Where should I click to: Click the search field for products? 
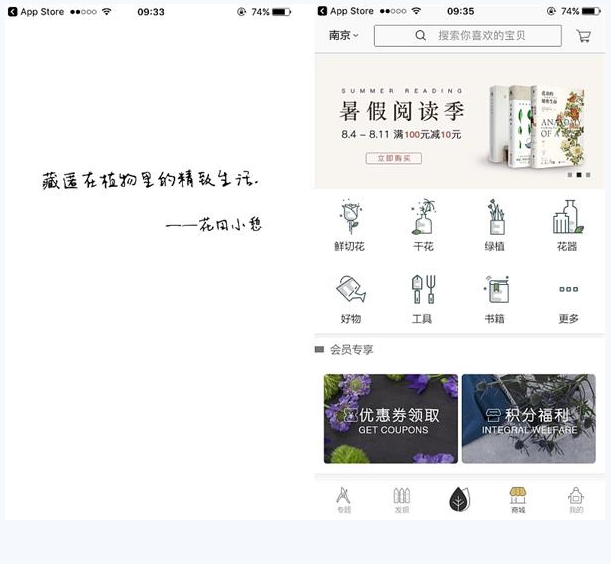[x=467, y=36]
